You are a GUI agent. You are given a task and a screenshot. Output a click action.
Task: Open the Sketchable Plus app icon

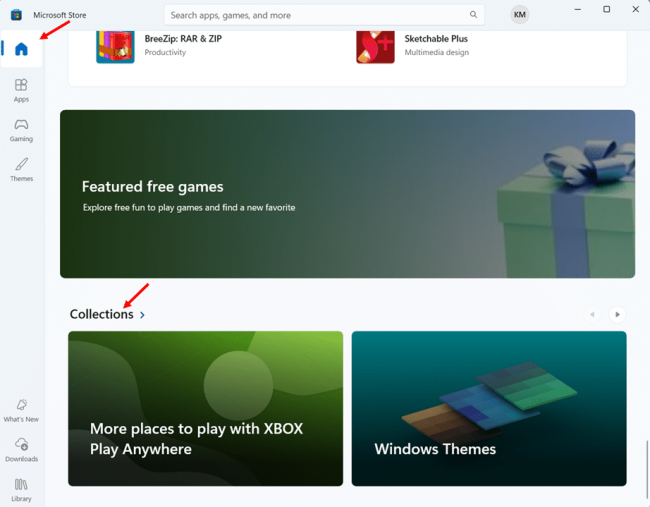375,46
